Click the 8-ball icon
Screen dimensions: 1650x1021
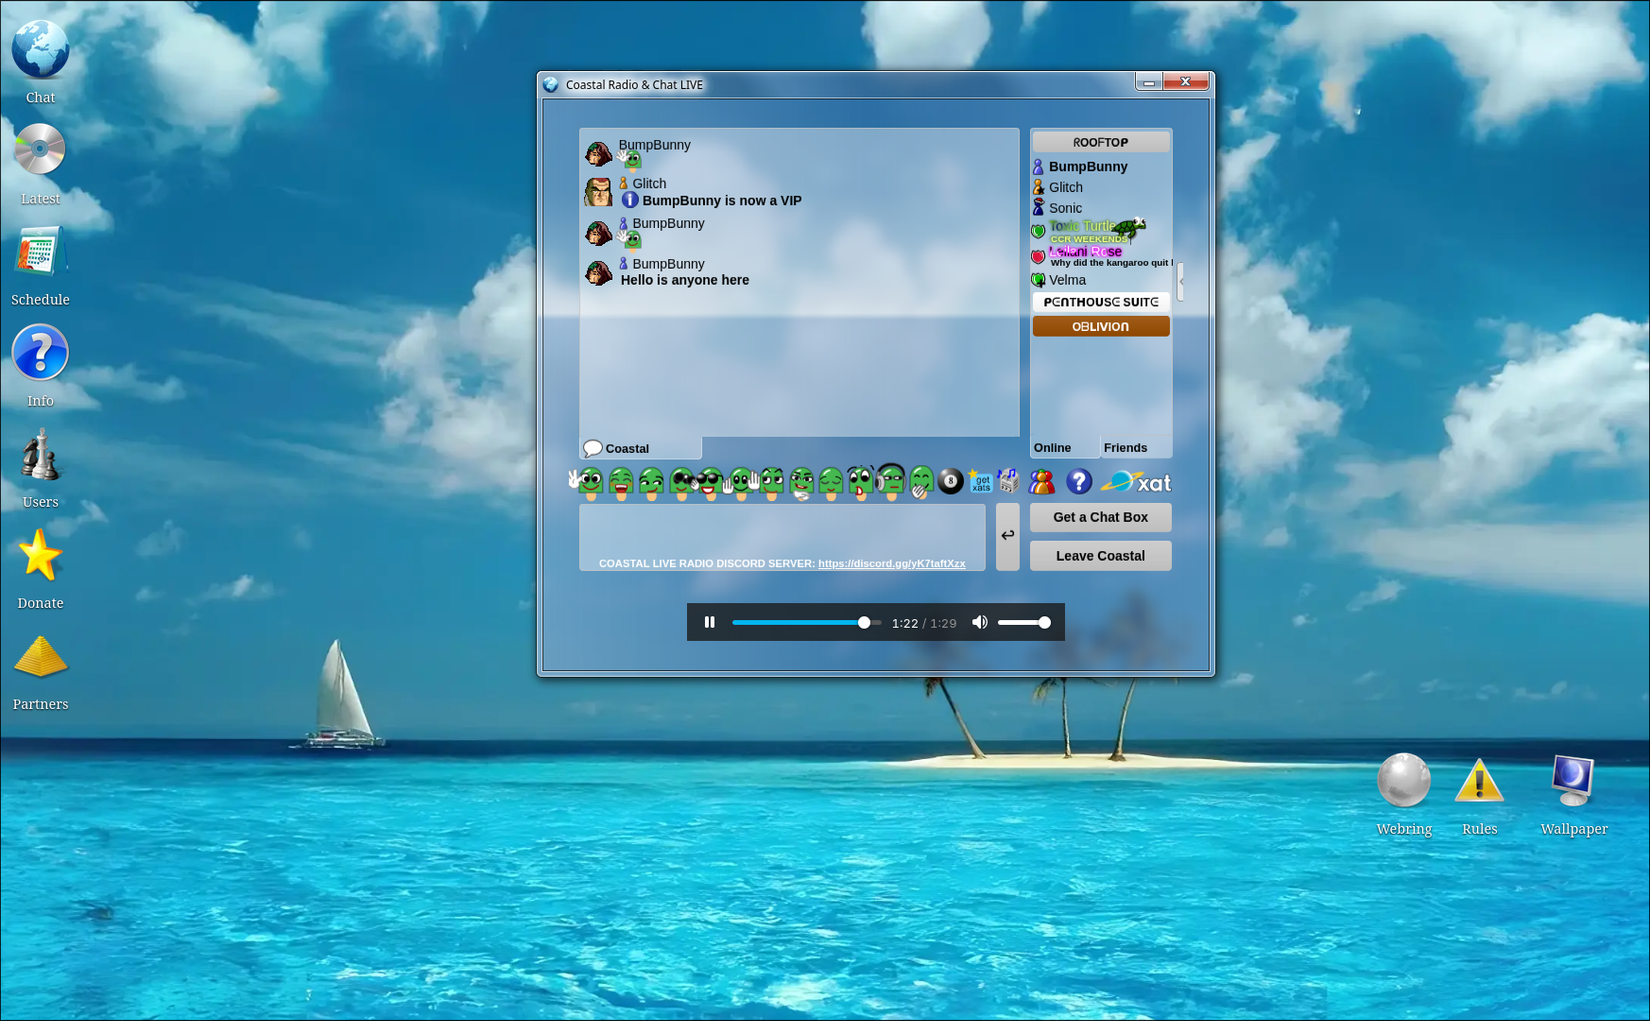951,482
